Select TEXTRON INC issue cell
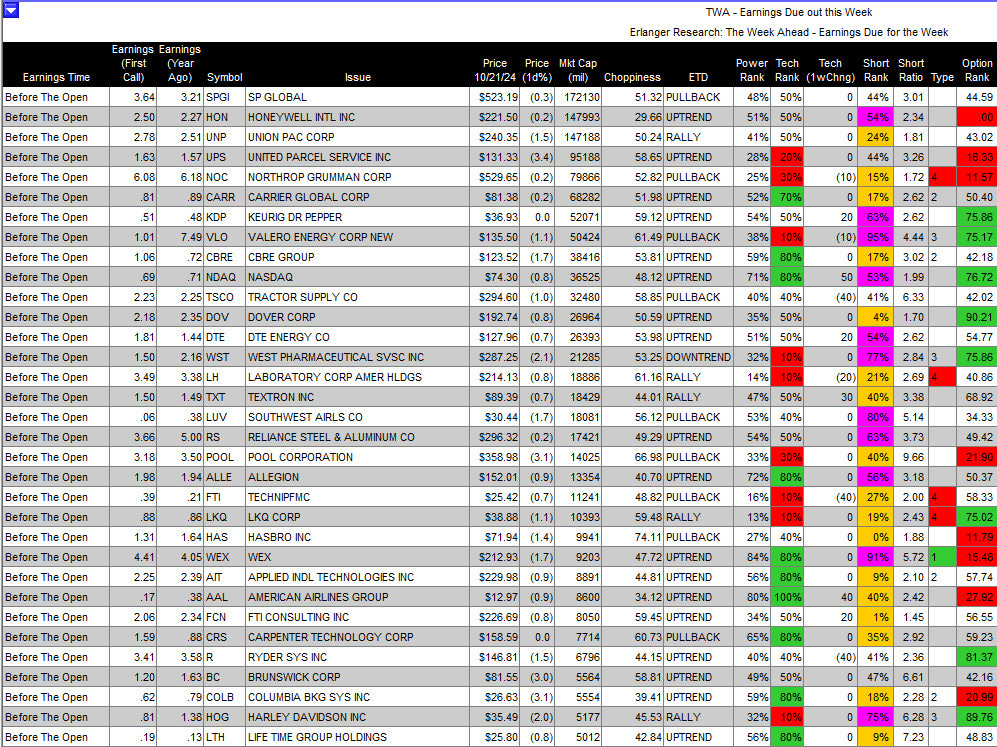The height and width of the screenshot is (747, 997). pyautogui.click(x=357, y=397)
